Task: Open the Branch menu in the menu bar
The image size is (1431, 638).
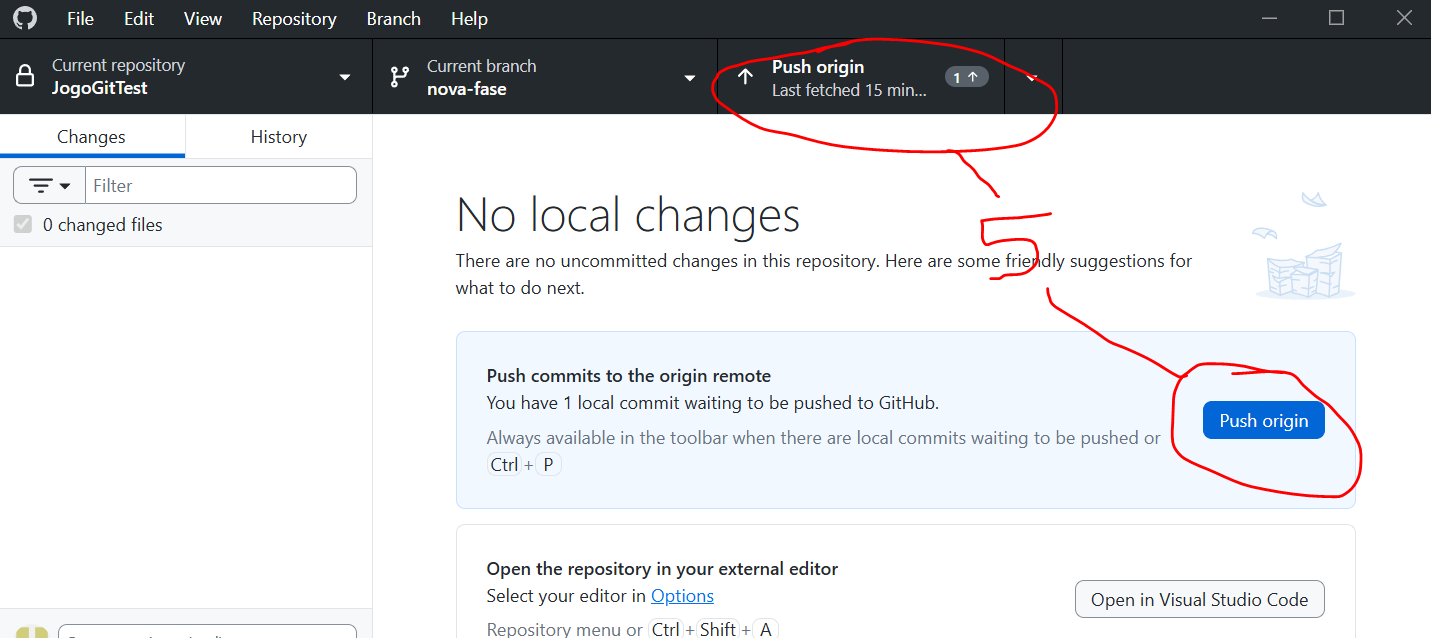Action: (394, 19)
